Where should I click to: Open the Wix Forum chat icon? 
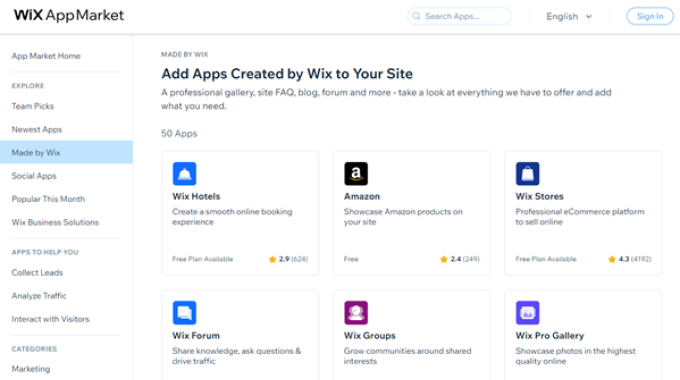184,313
